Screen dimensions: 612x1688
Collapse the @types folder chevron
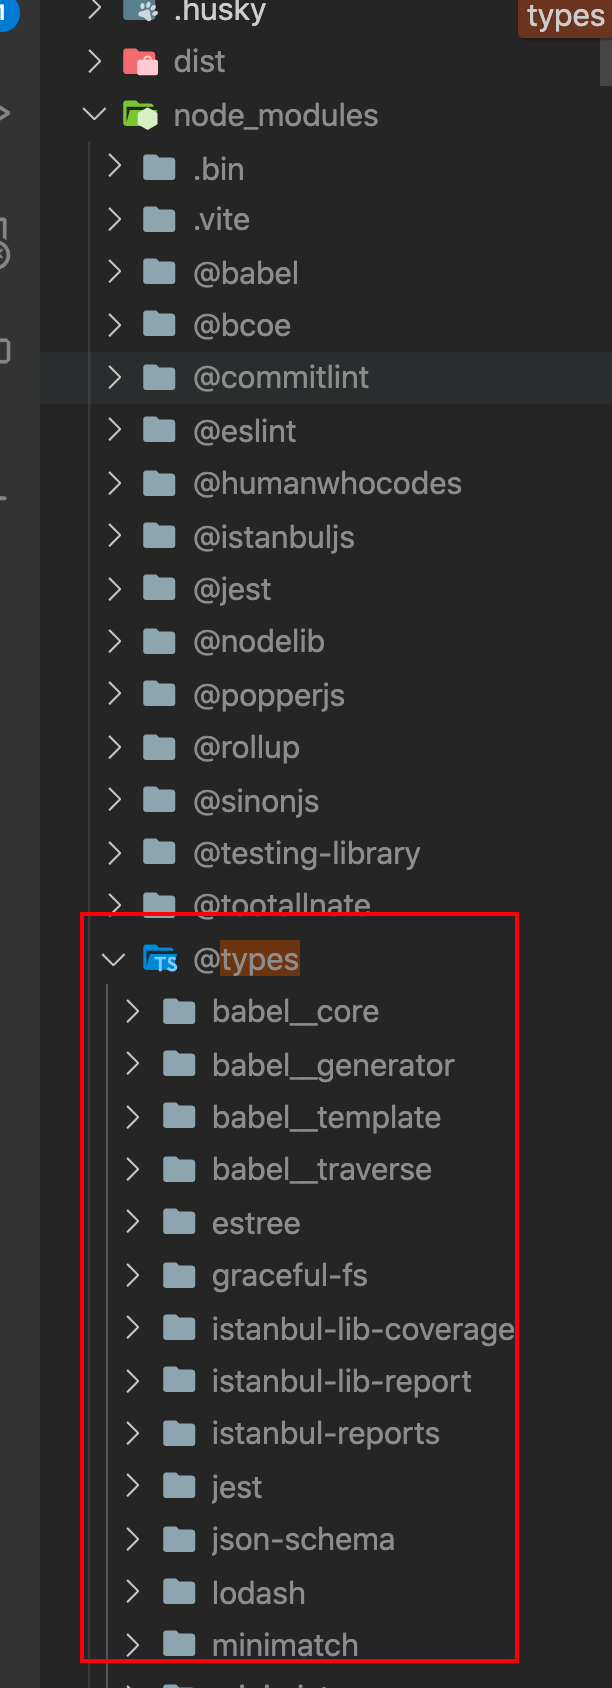click(x=114, y=959)
